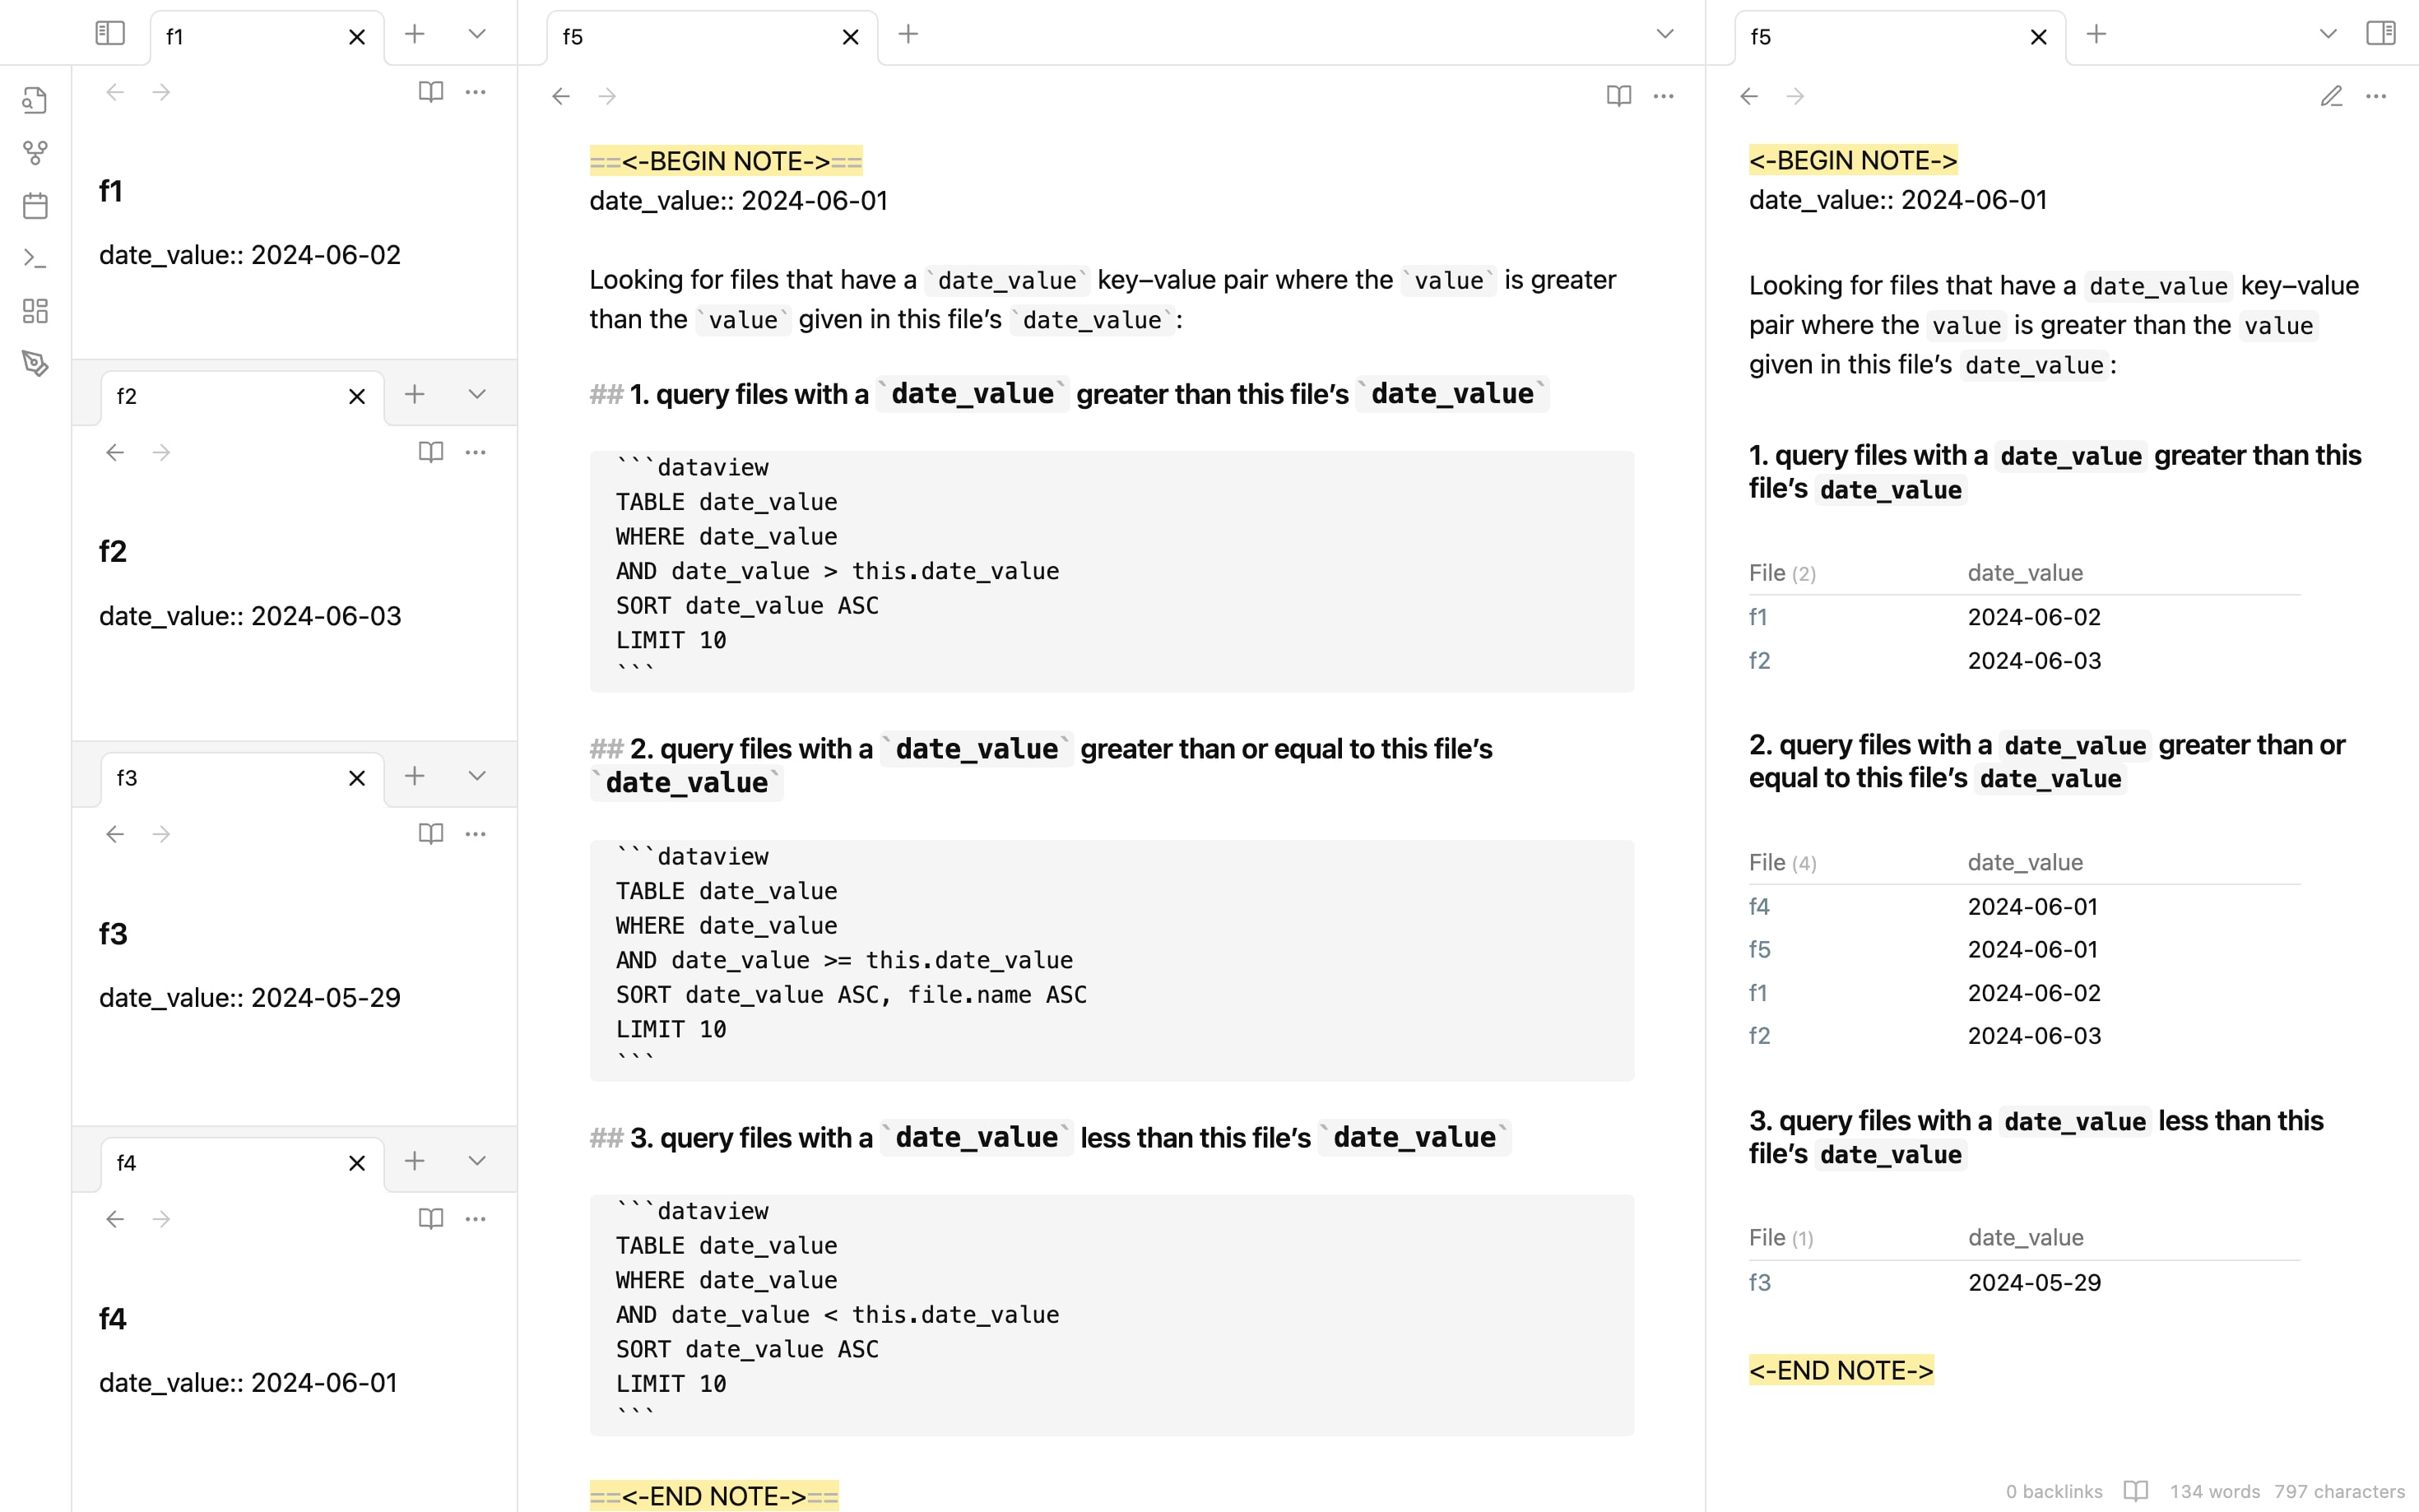Select the f2 tab
The width and height of the screenshot is (2419, 1512).
click(x=242, y=396)
